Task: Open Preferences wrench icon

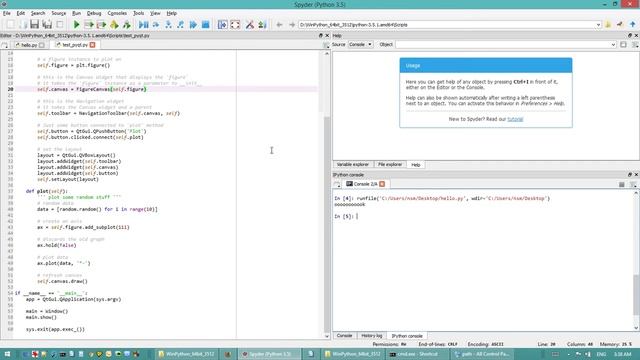Action: click(249, 24)
